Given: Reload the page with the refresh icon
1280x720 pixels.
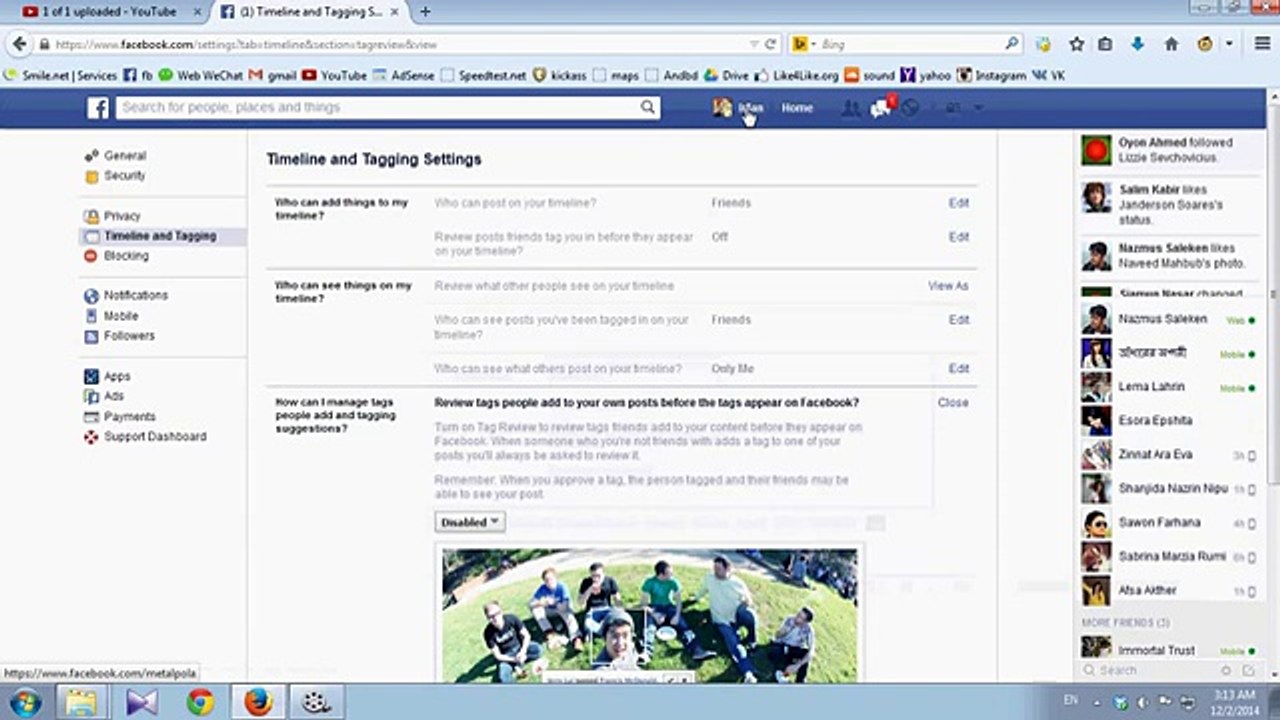Looking at the screenshot, I should 771,44.
